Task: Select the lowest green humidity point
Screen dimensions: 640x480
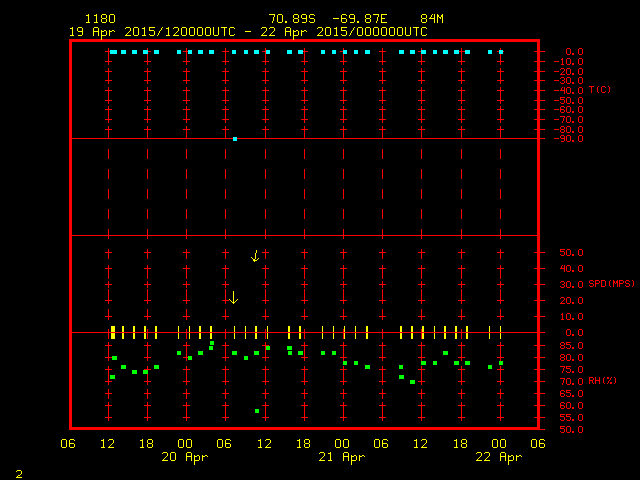Action: [257, 411]
